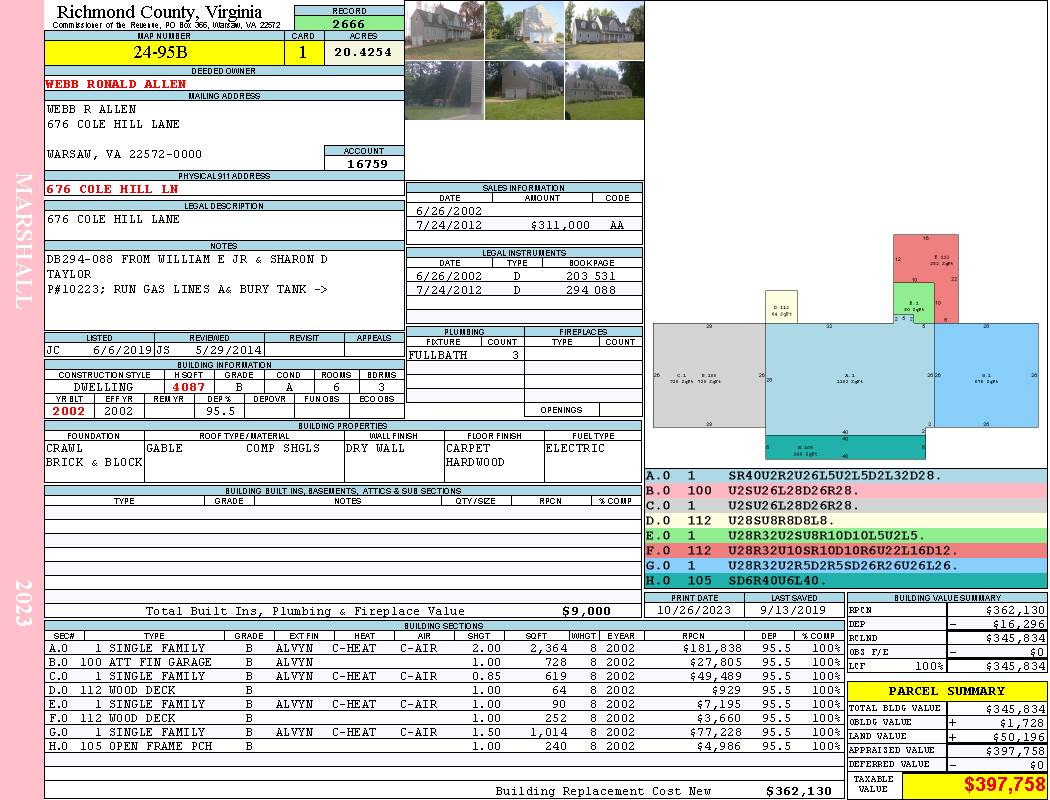Click the teal section H porch on the sketch
This screenshot has width=1050, height=800.
click(845, 447)
